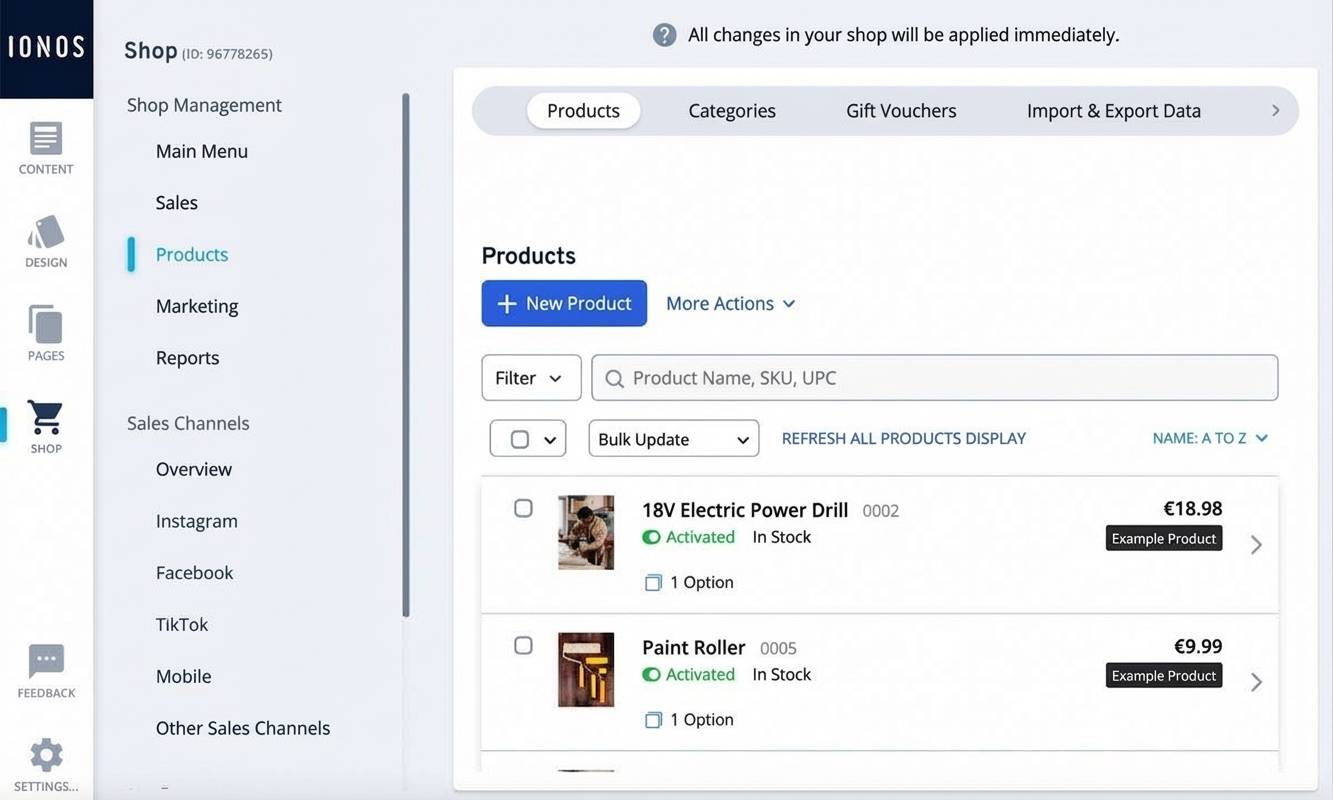Click Refresh All Products Display link
The height and width of the screenshot is (800, 1333).
click(x=903, y=438)
